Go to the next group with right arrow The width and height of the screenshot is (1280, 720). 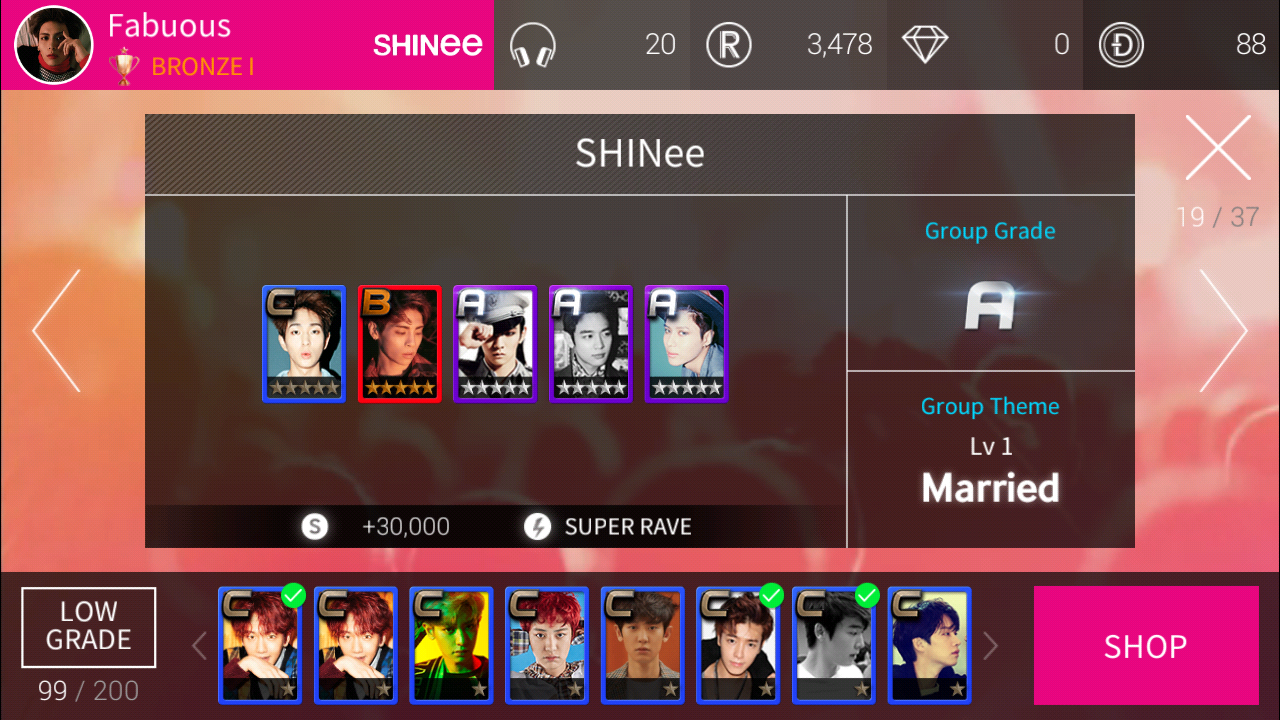tap(1223, 331)
